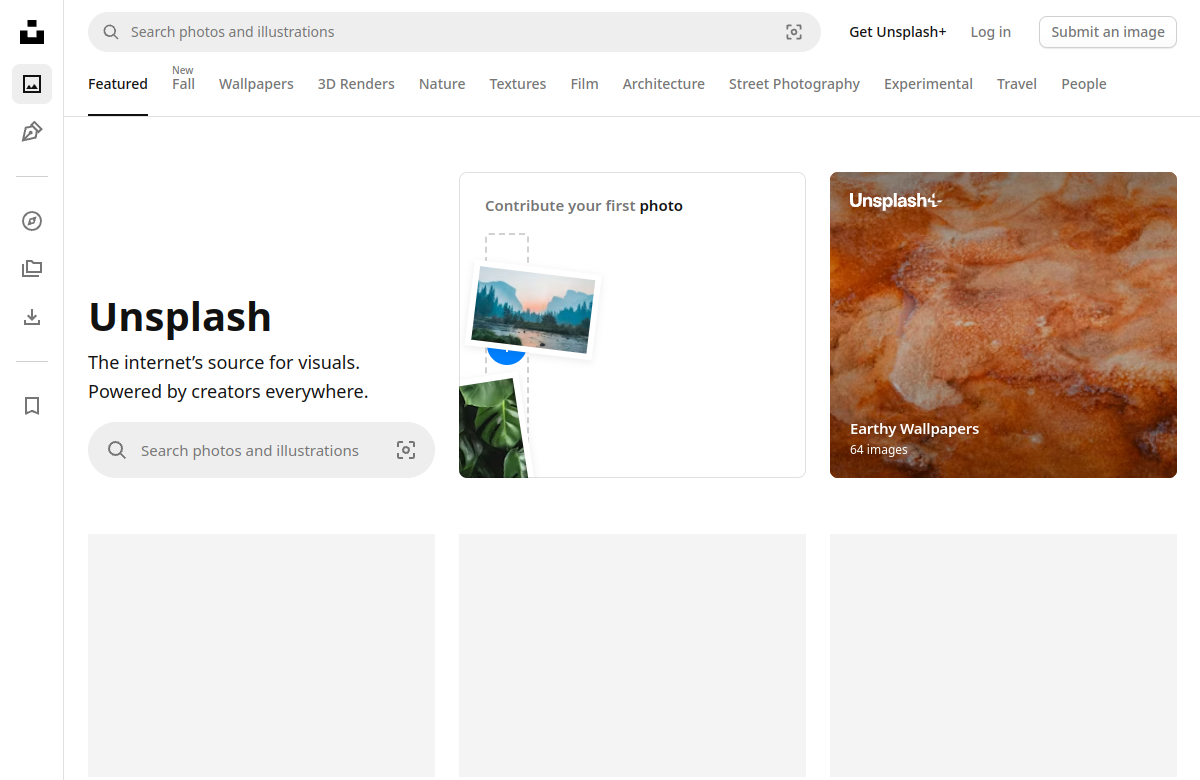The image size is (1200, 780).
Task: Open the Architecture tab
Action: (664, 84)
